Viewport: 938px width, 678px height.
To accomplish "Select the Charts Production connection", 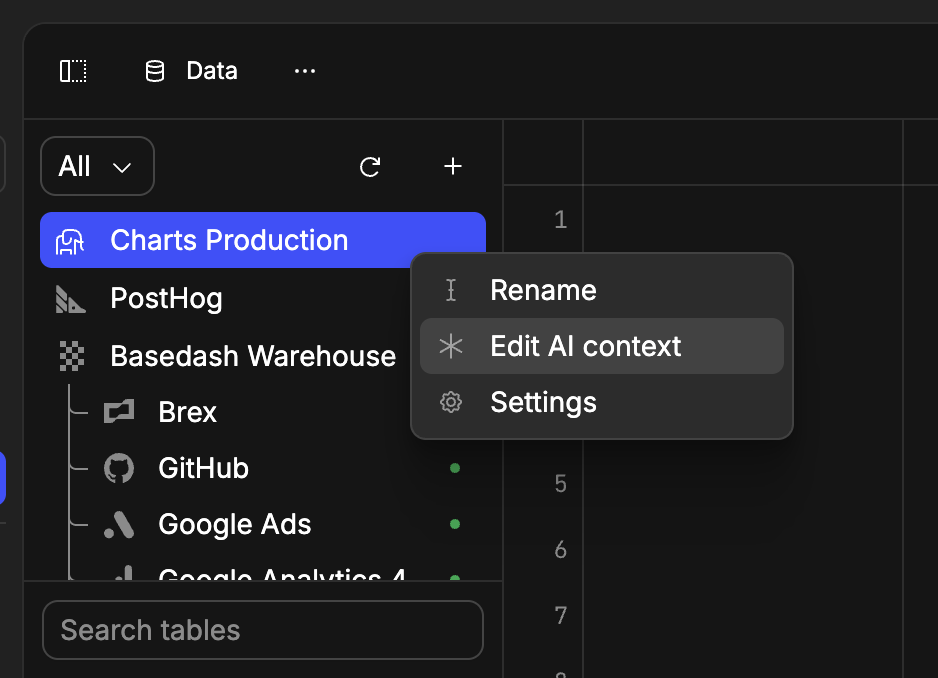I will [x=230, y=240].
